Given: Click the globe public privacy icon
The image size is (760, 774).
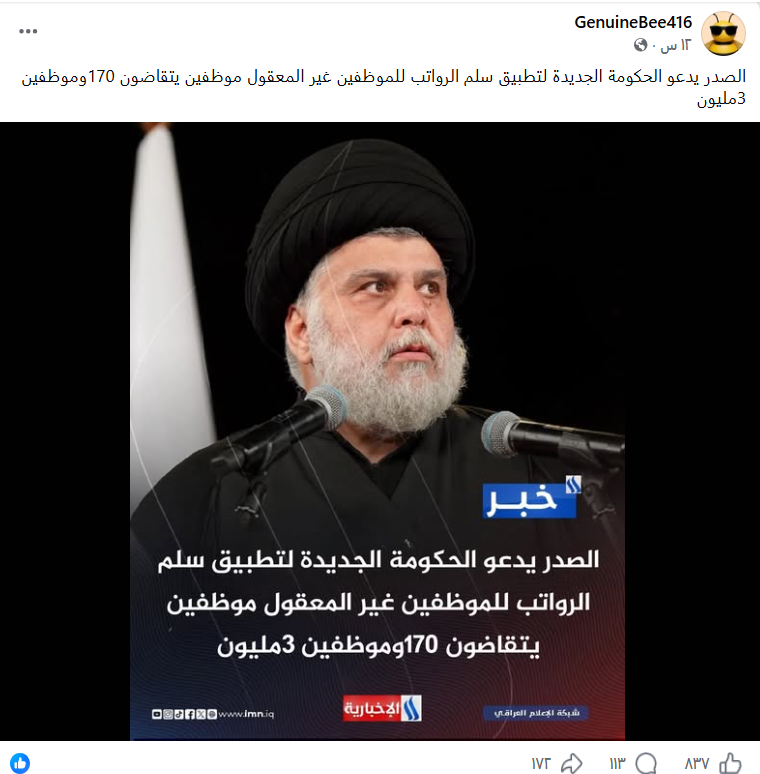Looking at the screenshot, I should tap(641, 45).
